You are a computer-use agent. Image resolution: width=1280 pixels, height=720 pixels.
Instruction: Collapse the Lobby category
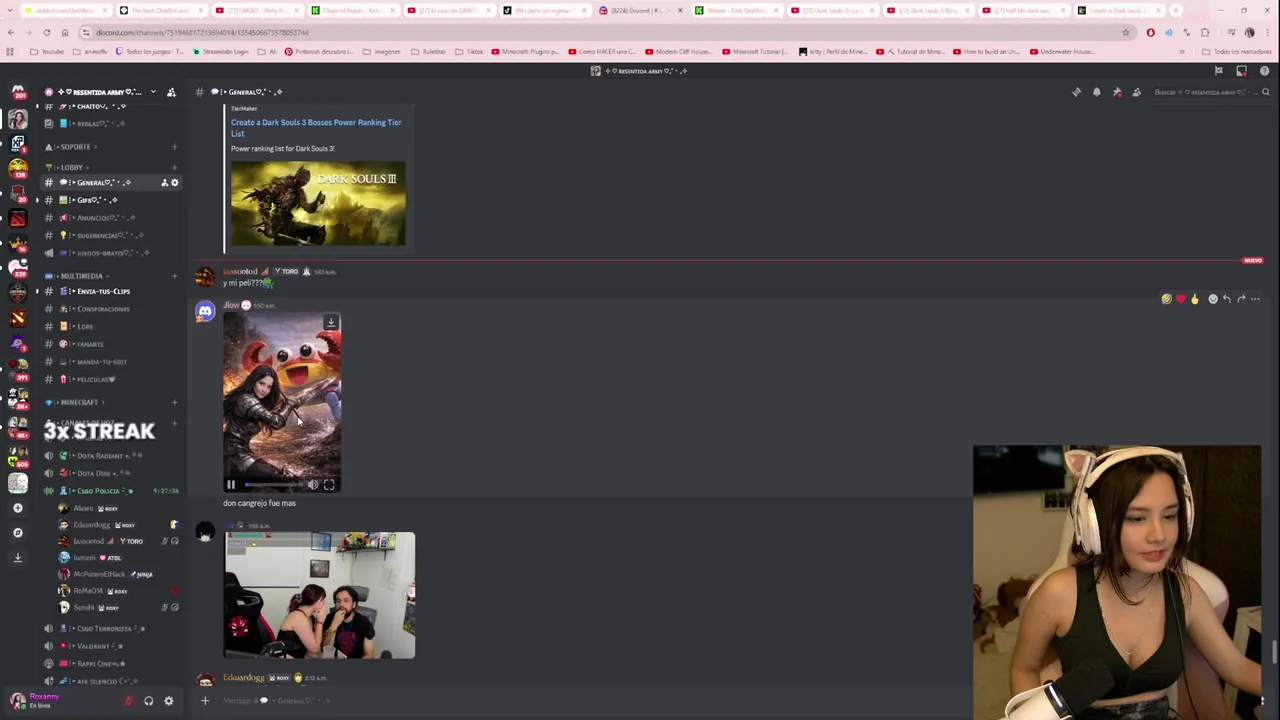point(70,167)
